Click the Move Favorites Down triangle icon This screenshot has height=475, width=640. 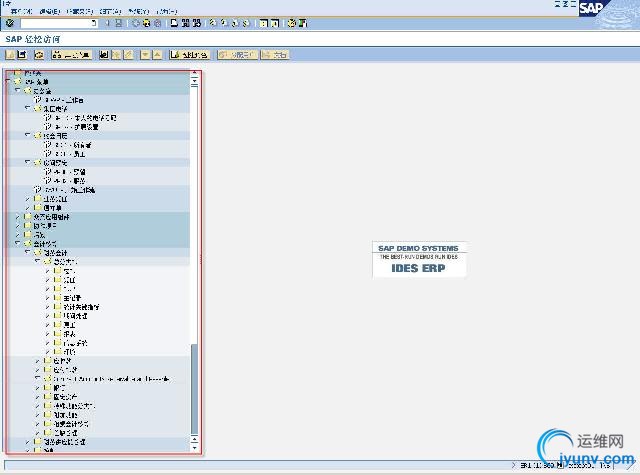(x=145, y=54)
